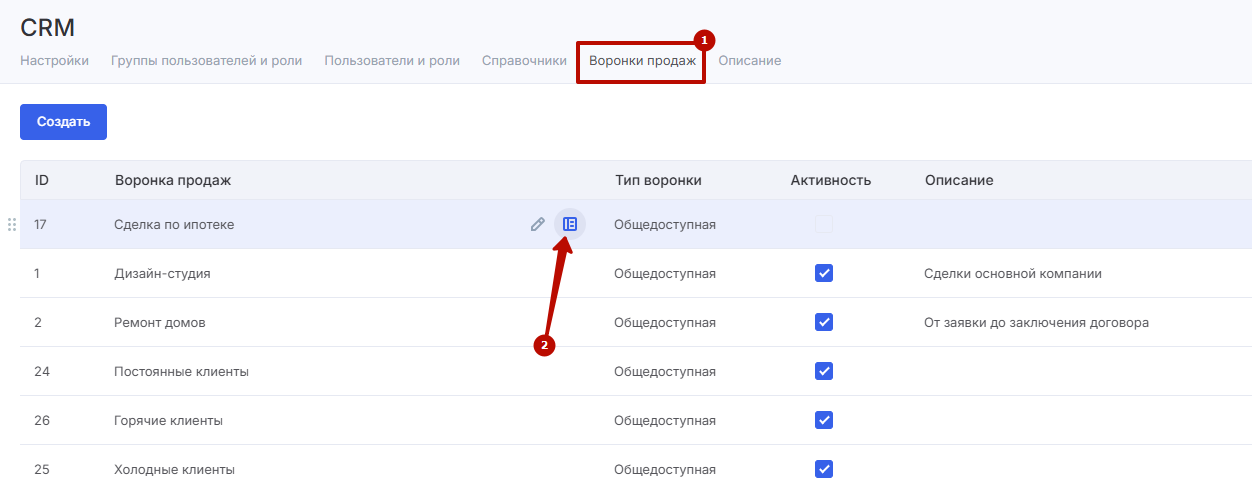1252x493 pixels.
Task: Click the Ремонт домов funnel name
Action: tap(160, 323)
